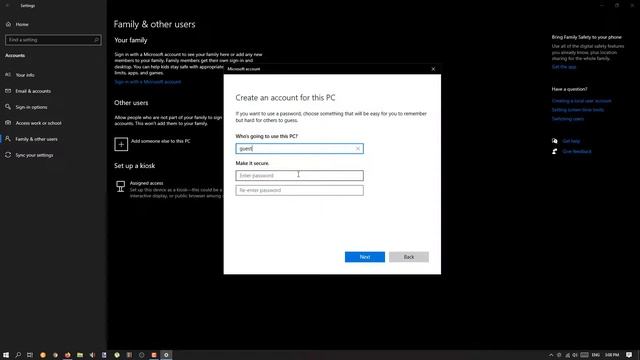Click the Your info person icon
640x360 pixels.
(x=8, y=75)
